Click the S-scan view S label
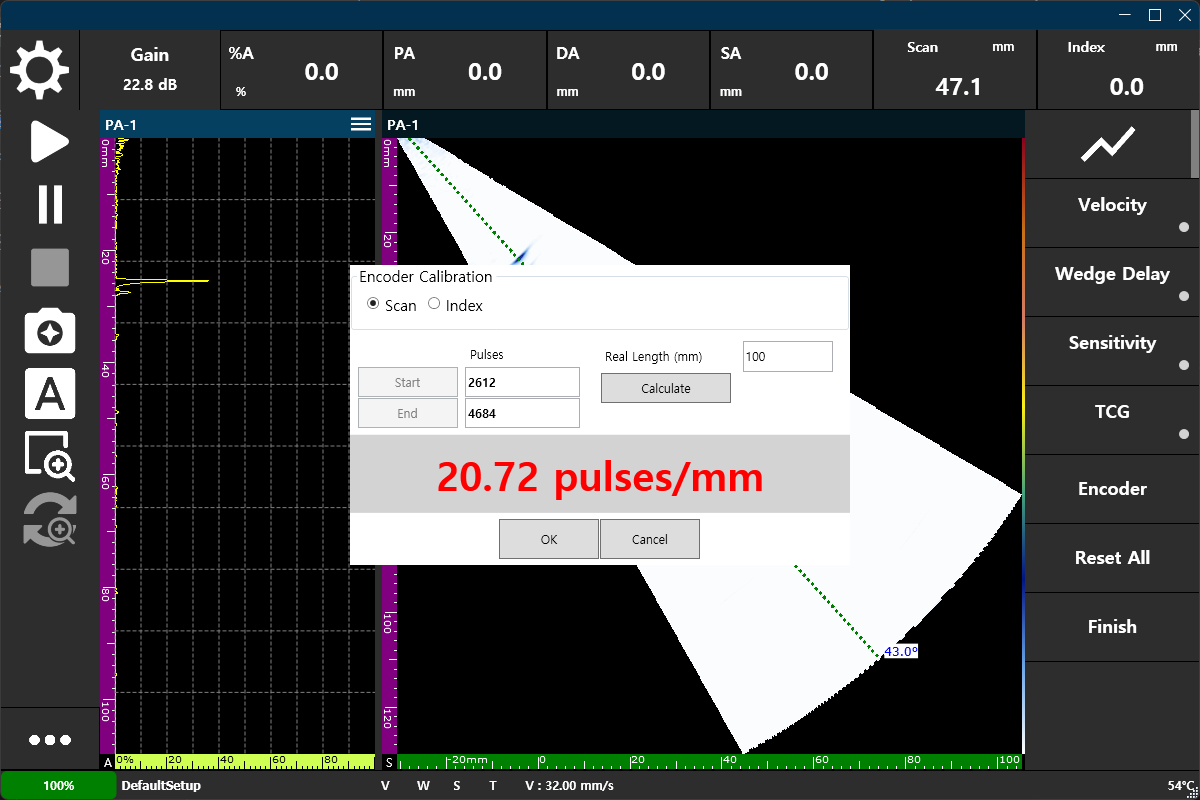This screenshot has height=800, width=1200. (390, 762)
